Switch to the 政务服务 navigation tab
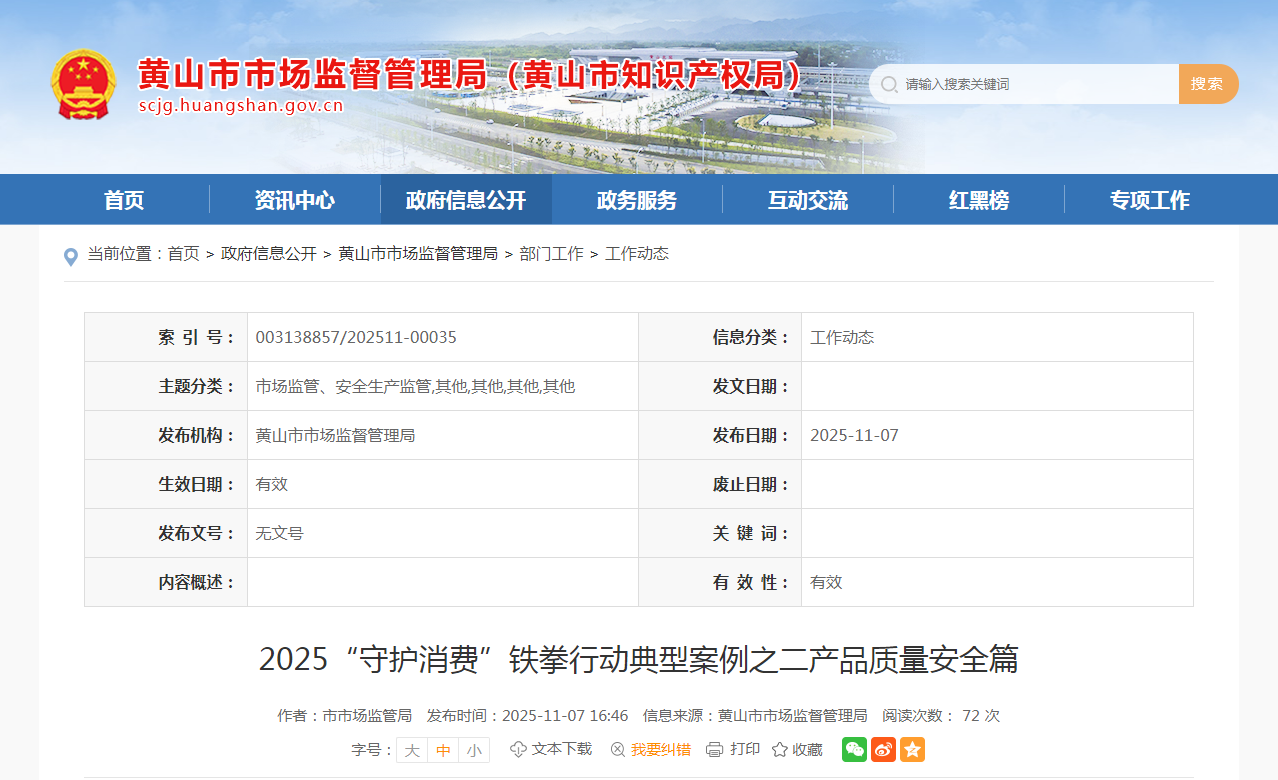 pyautogui.click(x=636, y=199)
